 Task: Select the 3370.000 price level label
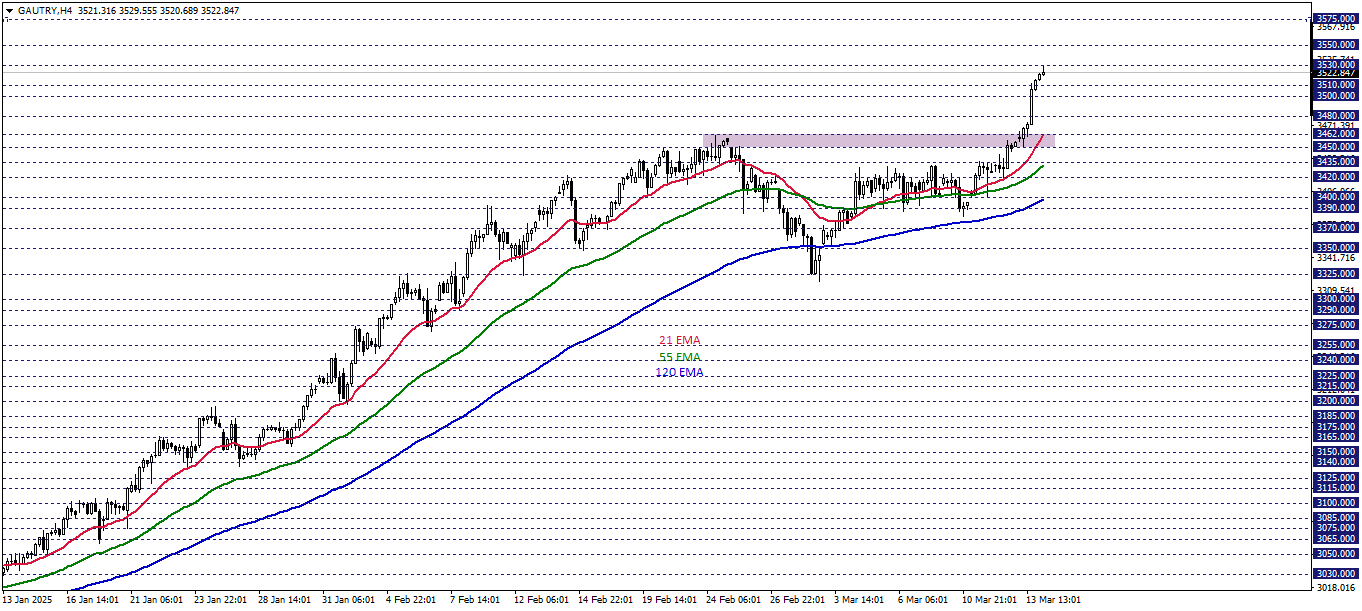click(1336, 228)
